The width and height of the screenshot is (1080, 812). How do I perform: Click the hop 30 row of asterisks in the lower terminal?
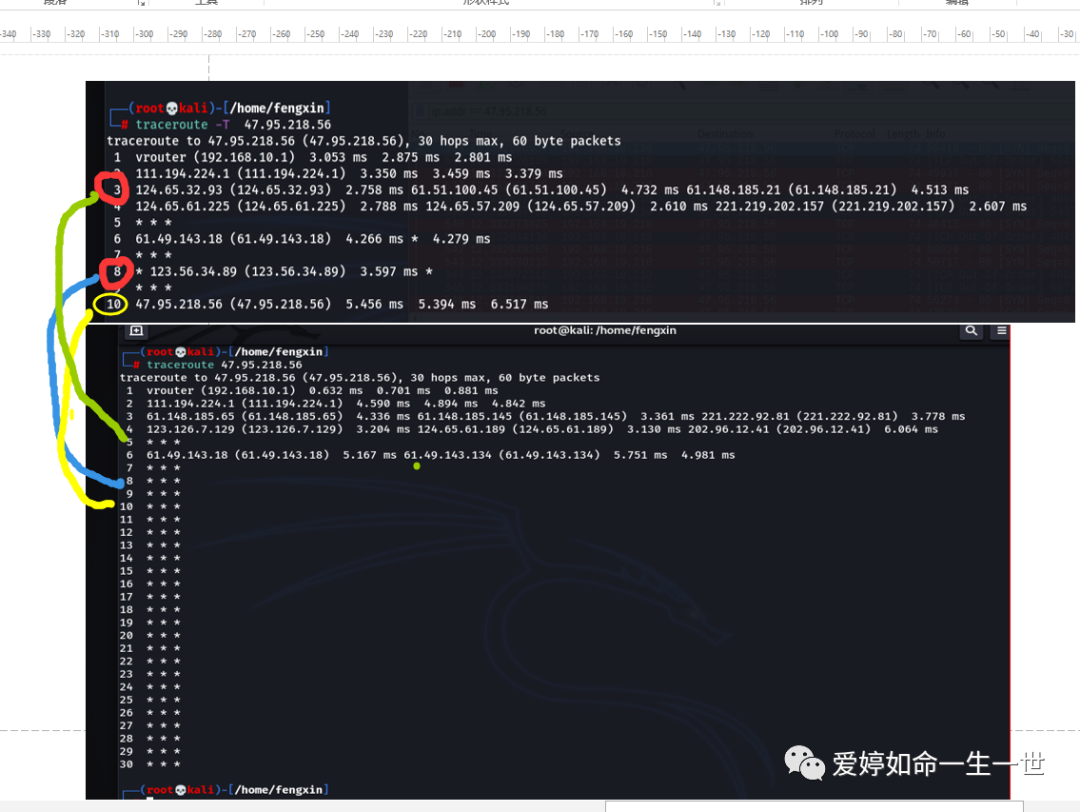[x=150, y=764]
